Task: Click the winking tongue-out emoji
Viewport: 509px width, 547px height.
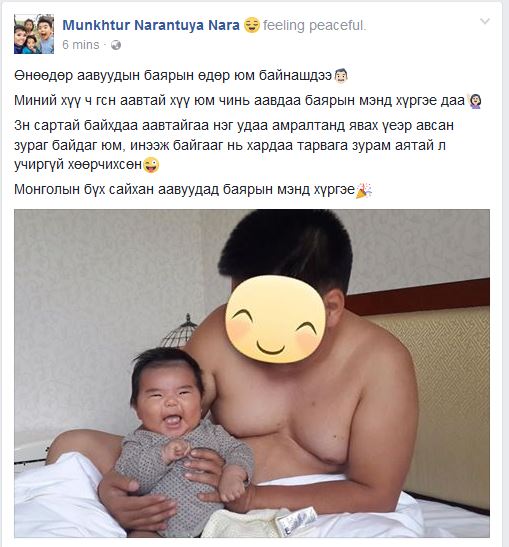Action: [x=151, y=165]
